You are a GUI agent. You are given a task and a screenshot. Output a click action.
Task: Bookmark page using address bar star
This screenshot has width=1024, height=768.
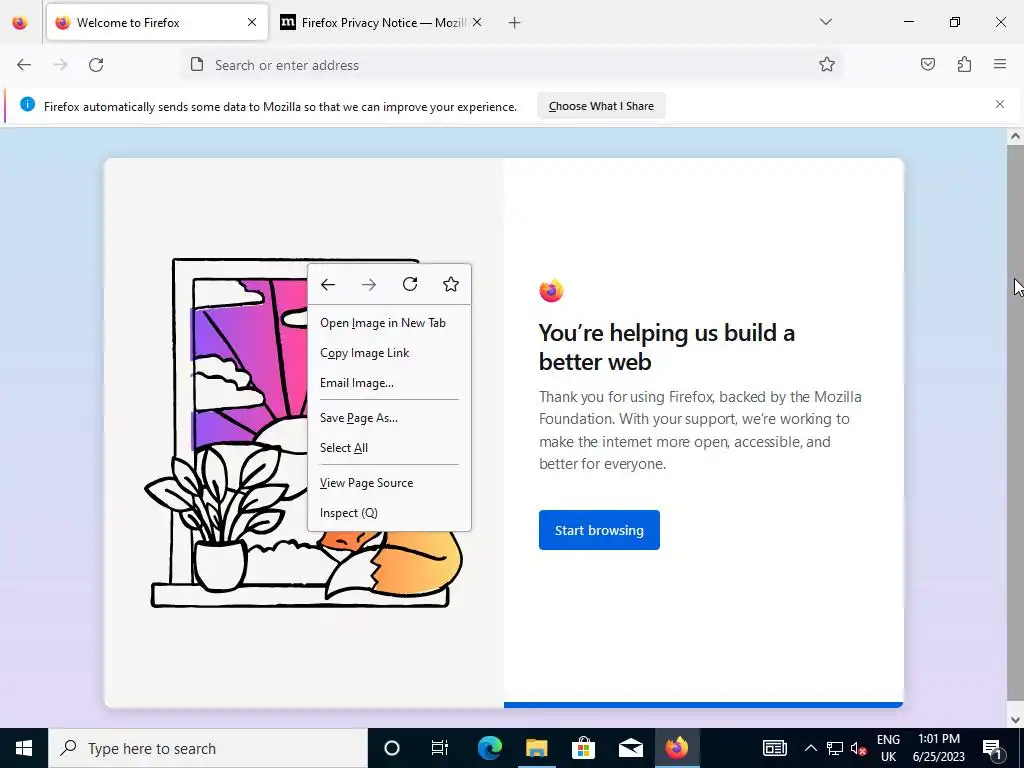(x=827, y=65)
